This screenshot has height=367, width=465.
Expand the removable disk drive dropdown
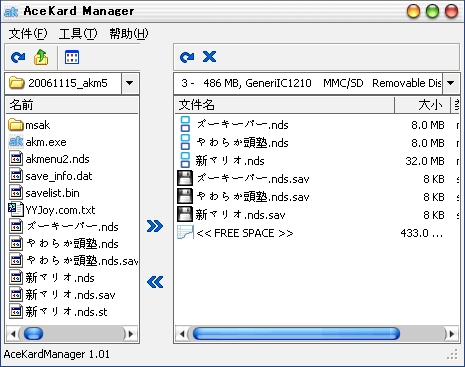coord(451,83)
